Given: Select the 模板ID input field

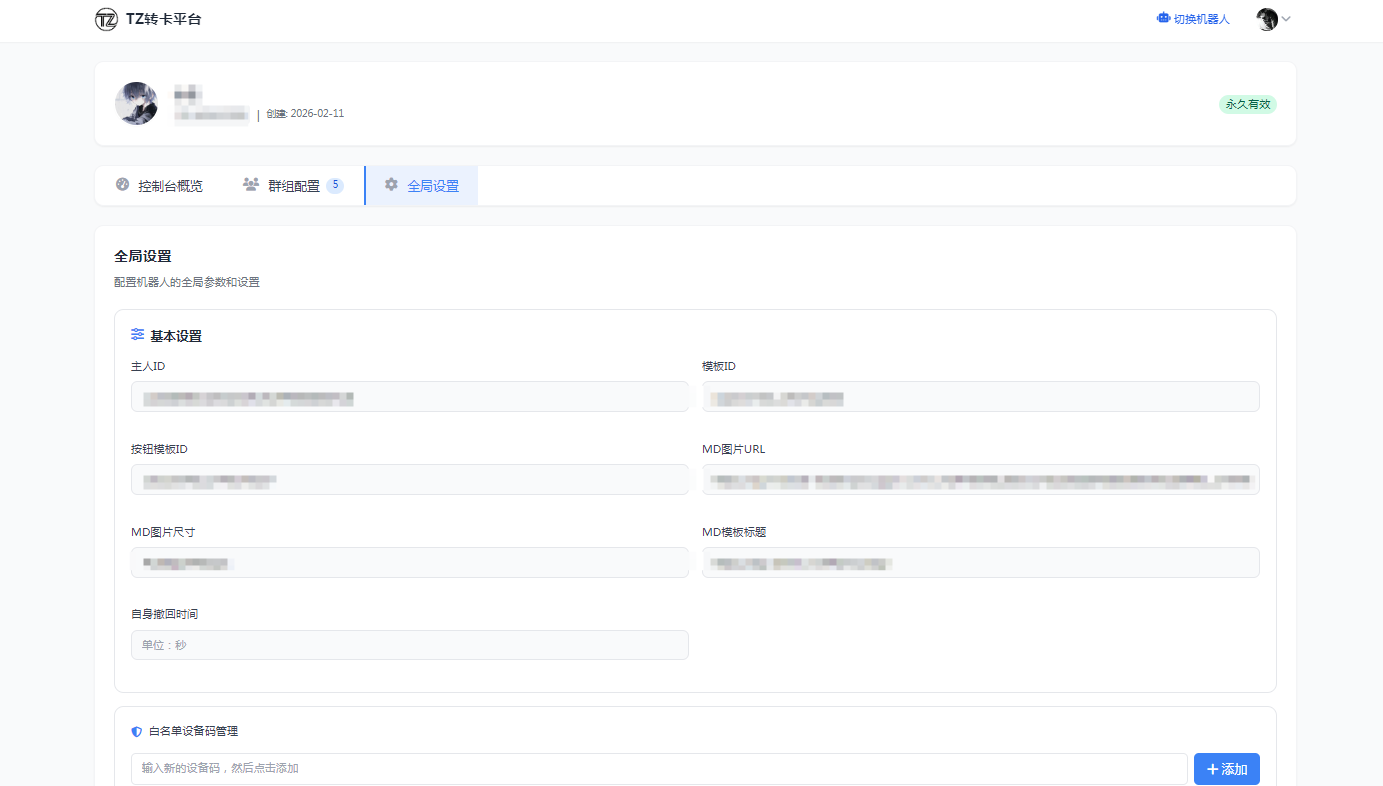Looking at the screenshot, I should 980,397.
